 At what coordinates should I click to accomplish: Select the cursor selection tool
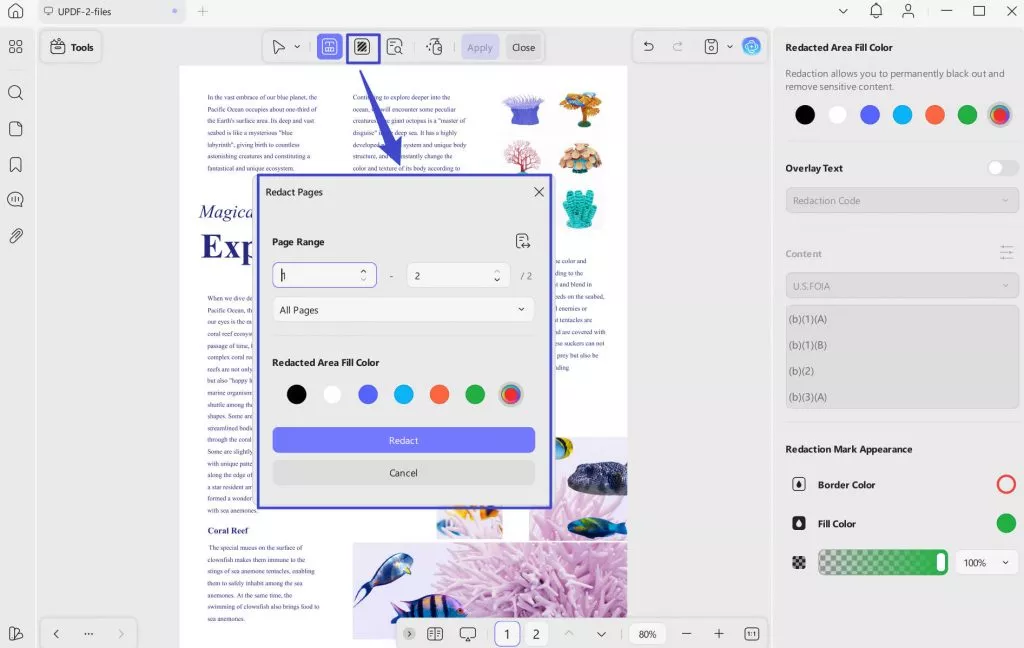tap(279, 47)
